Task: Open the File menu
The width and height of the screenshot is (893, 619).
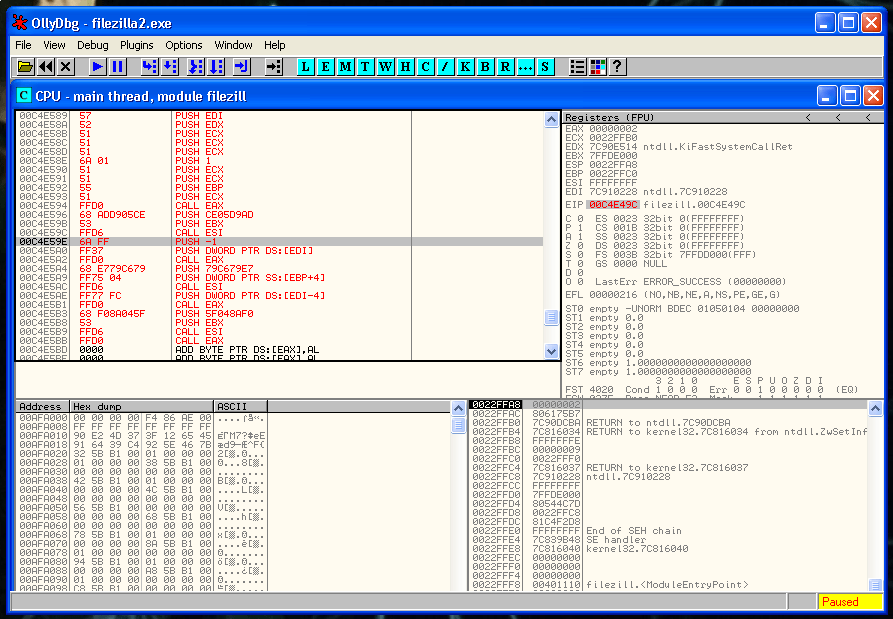Action: coord(23,45)
